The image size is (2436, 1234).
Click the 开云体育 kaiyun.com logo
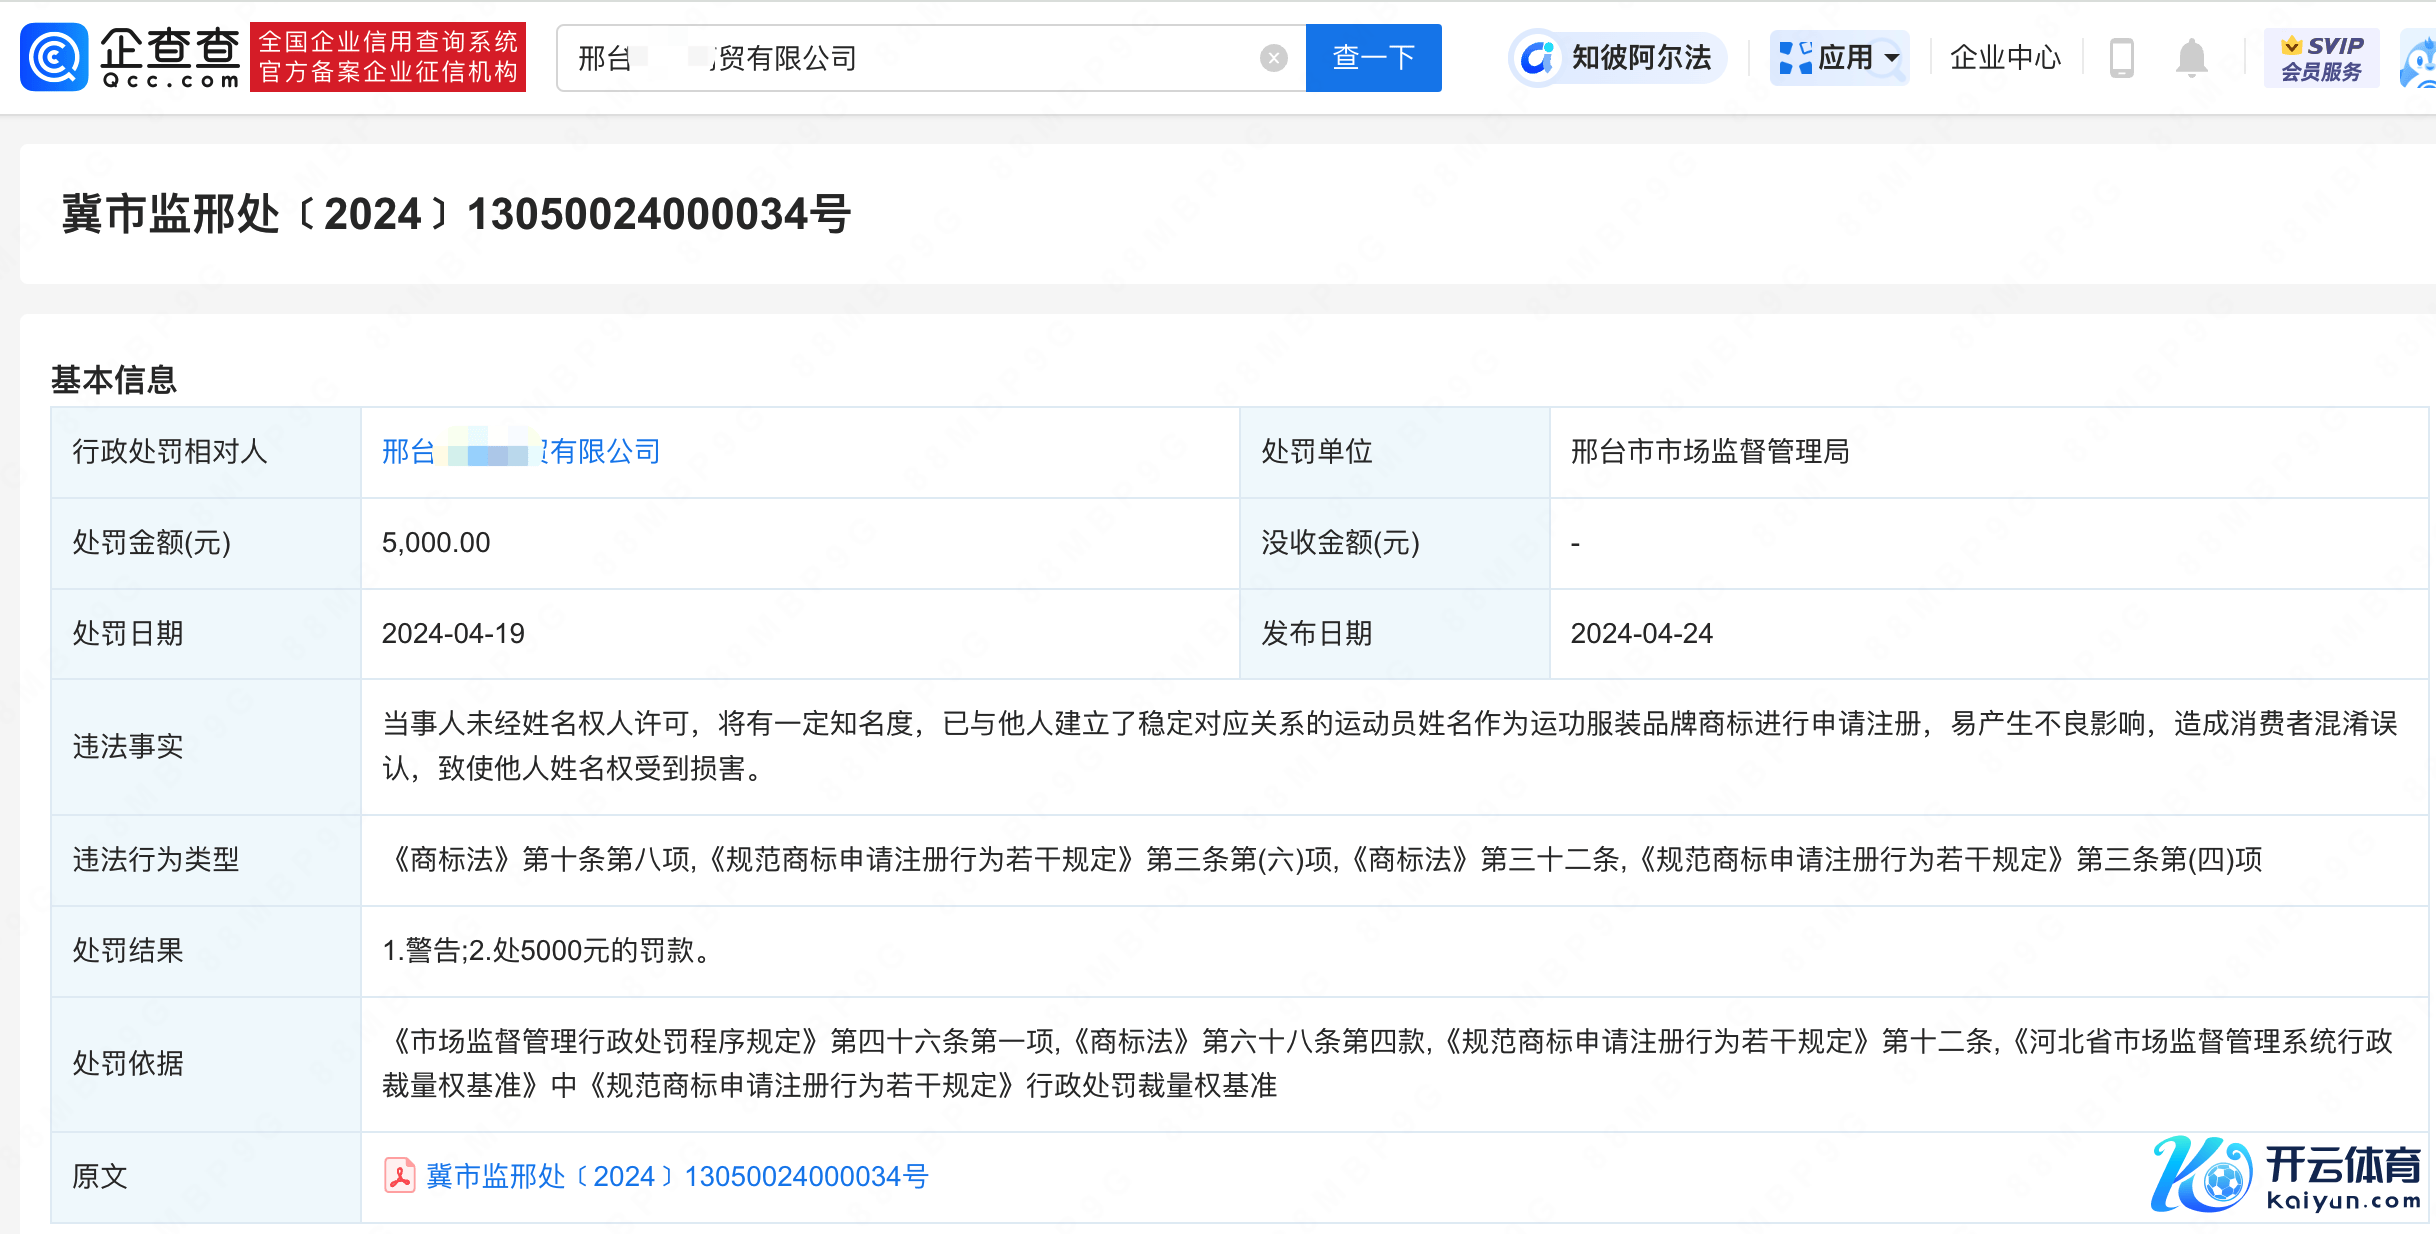tap(2286, 1174)
